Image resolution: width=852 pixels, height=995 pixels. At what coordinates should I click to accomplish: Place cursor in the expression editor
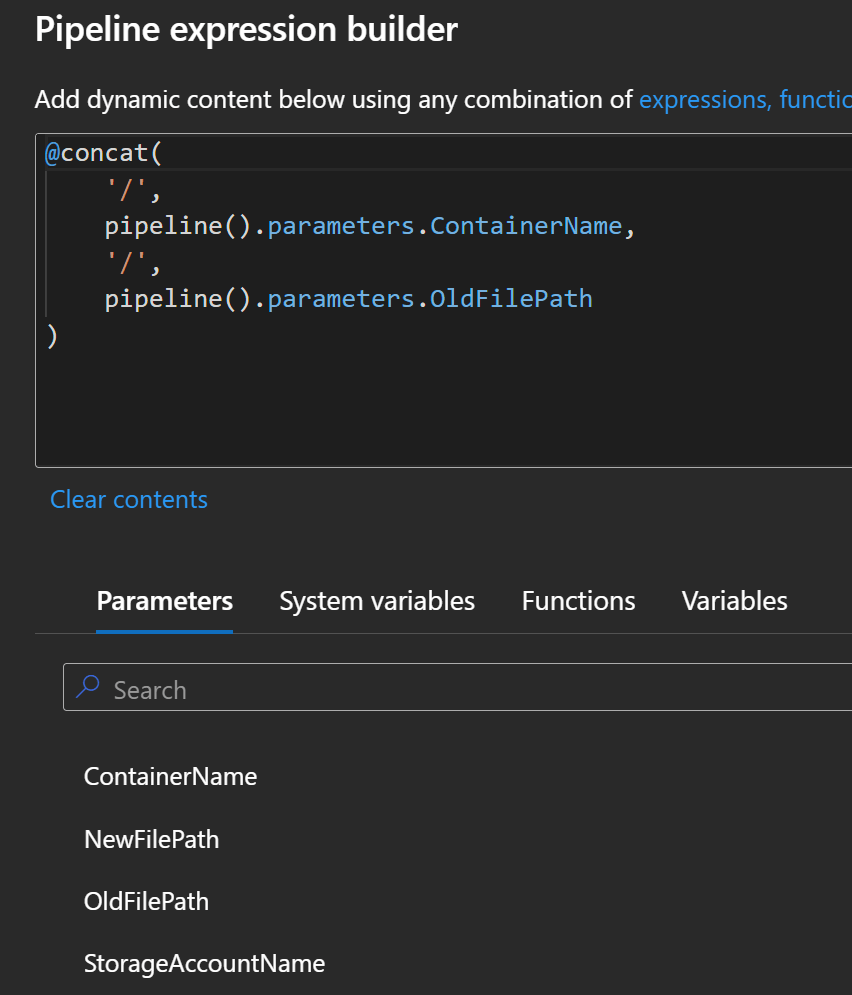click(400, 400)
